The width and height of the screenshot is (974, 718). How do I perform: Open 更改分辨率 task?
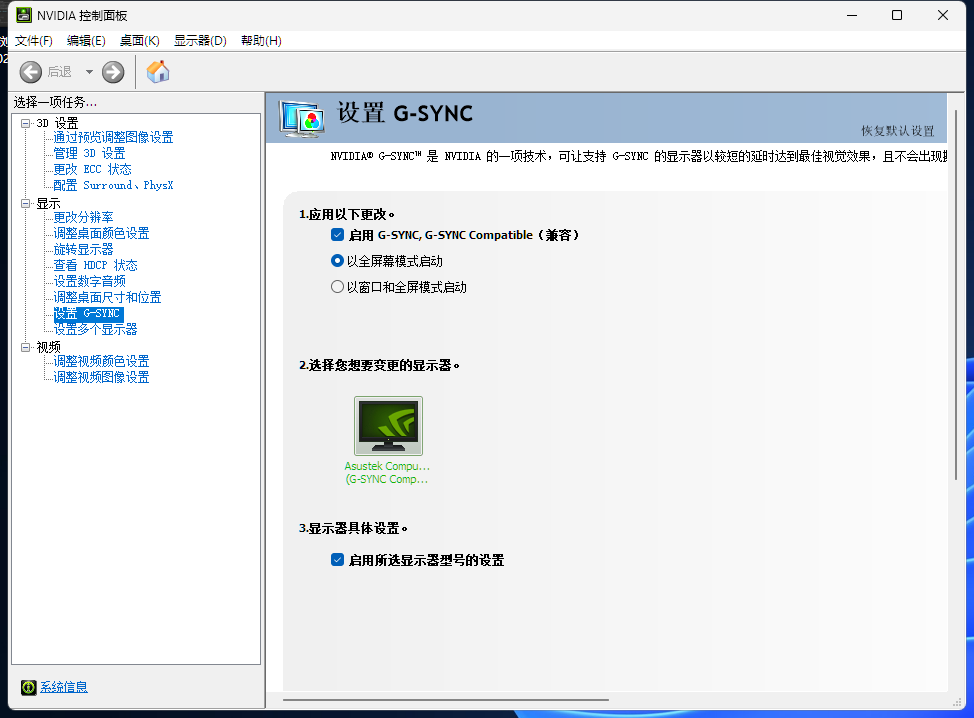[83, 217]
